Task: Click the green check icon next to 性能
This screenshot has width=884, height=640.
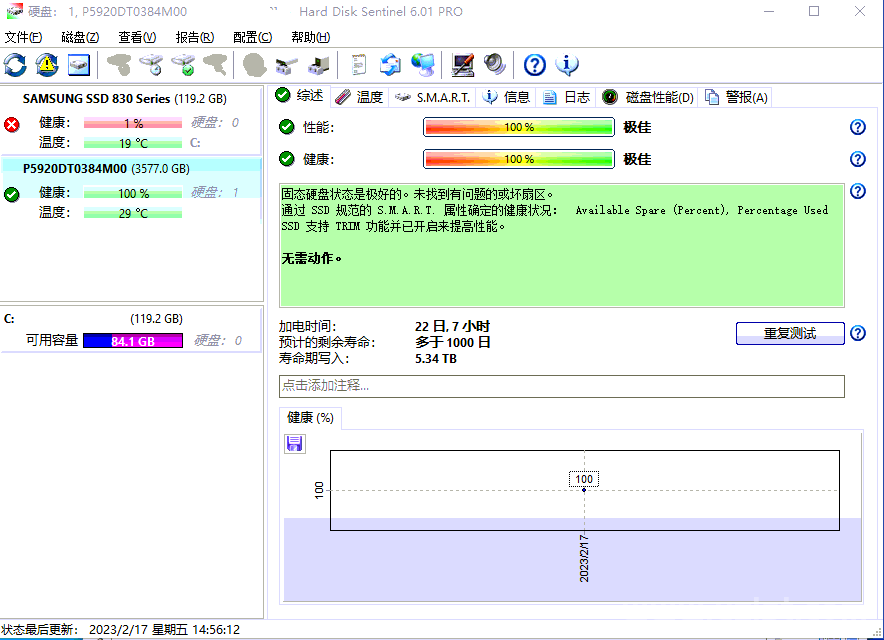Action: [287, 127]
